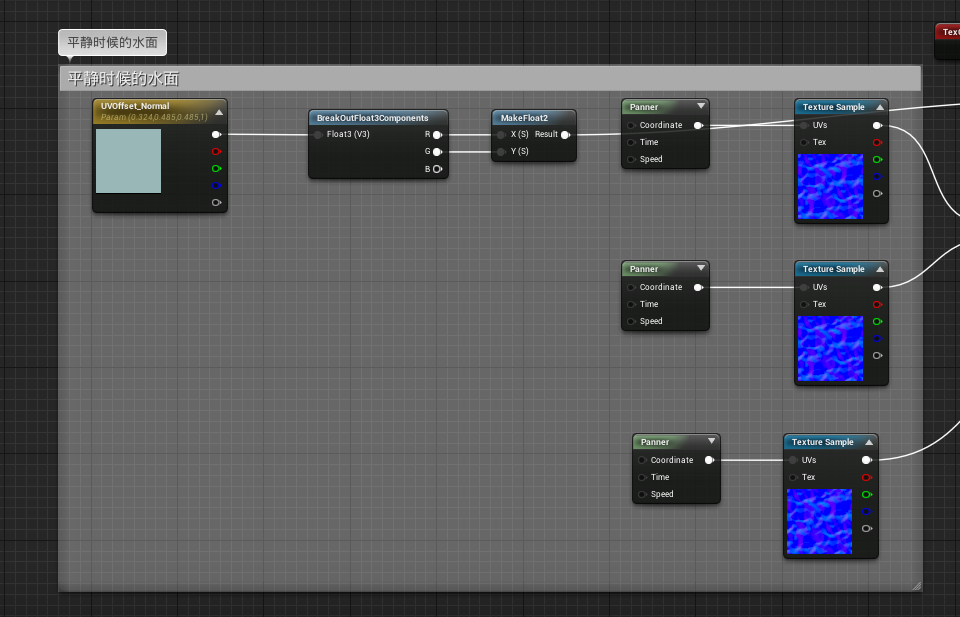Expand the top Panner node's dropdown arrow
The height and width of the screenshot is (617, 960).
[700, 106]
